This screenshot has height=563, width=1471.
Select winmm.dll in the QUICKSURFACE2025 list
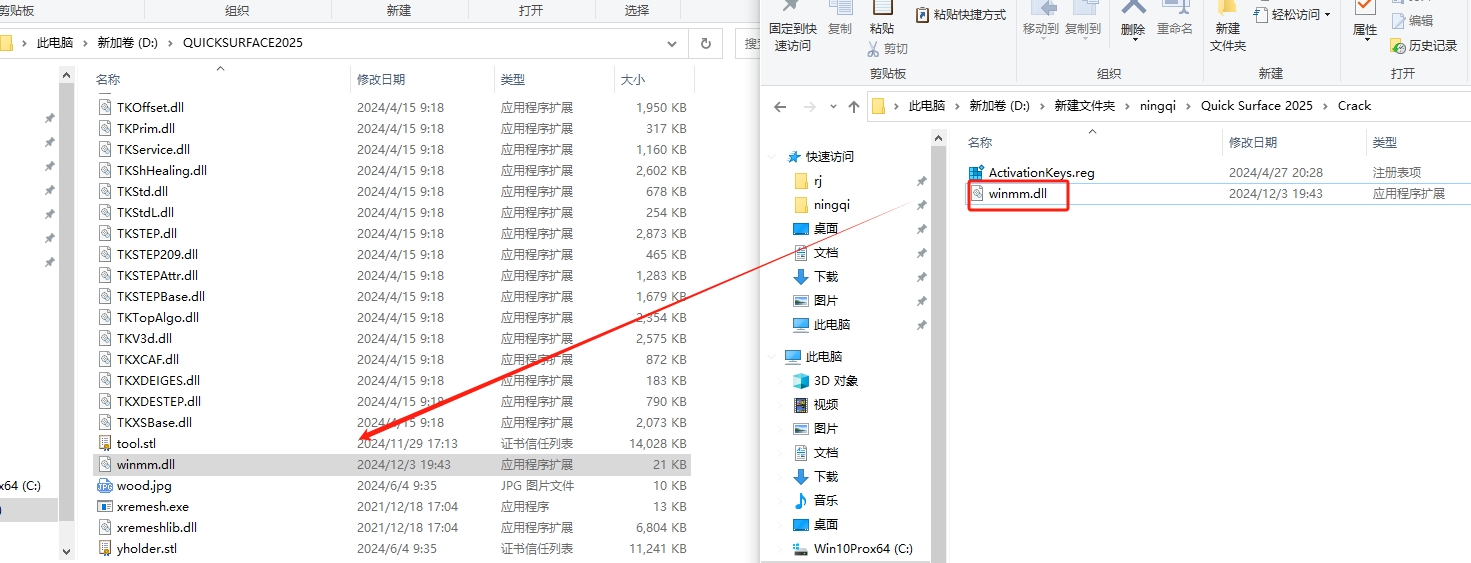[392, 464]
